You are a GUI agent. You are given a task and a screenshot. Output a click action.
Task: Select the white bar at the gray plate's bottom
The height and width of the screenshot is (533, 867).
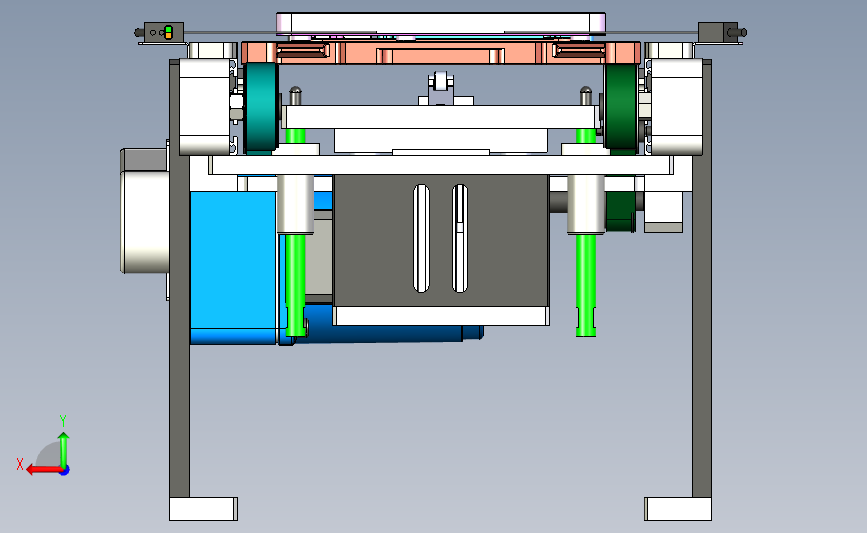pyautogui.click(x=441, y=316)
